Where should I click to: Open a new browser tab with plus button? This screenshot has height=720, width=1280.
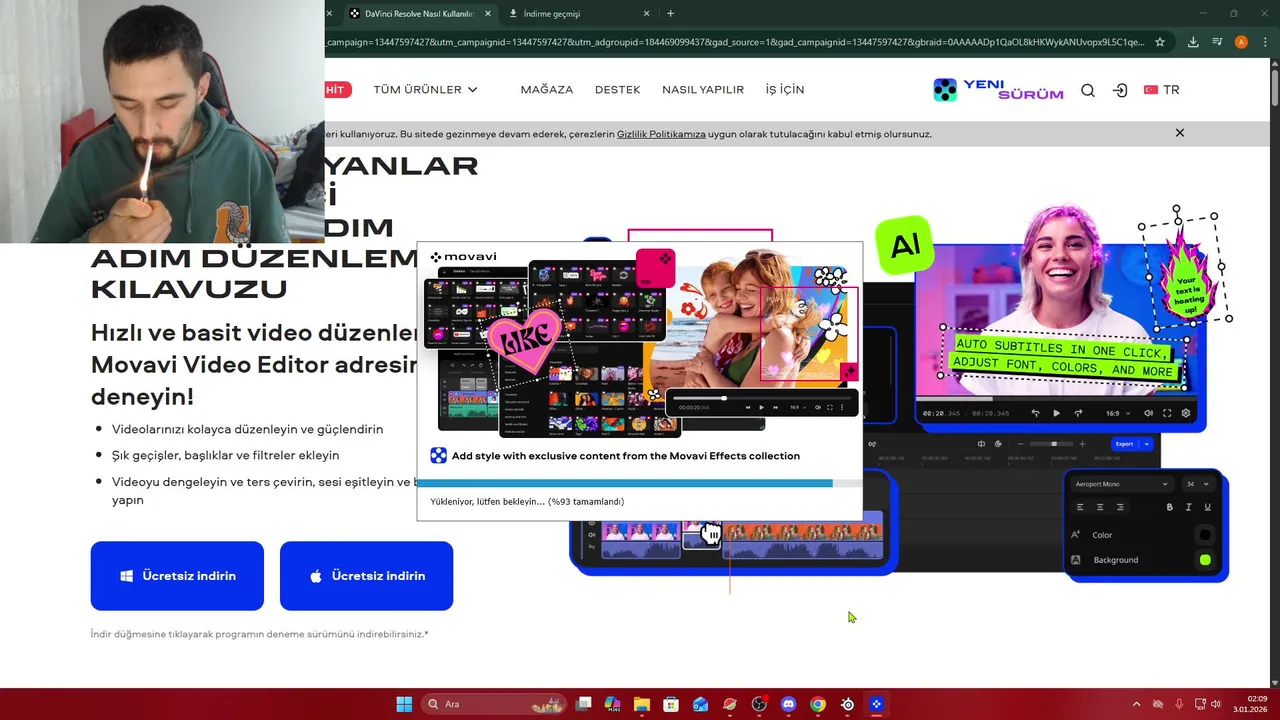[670, 14]
